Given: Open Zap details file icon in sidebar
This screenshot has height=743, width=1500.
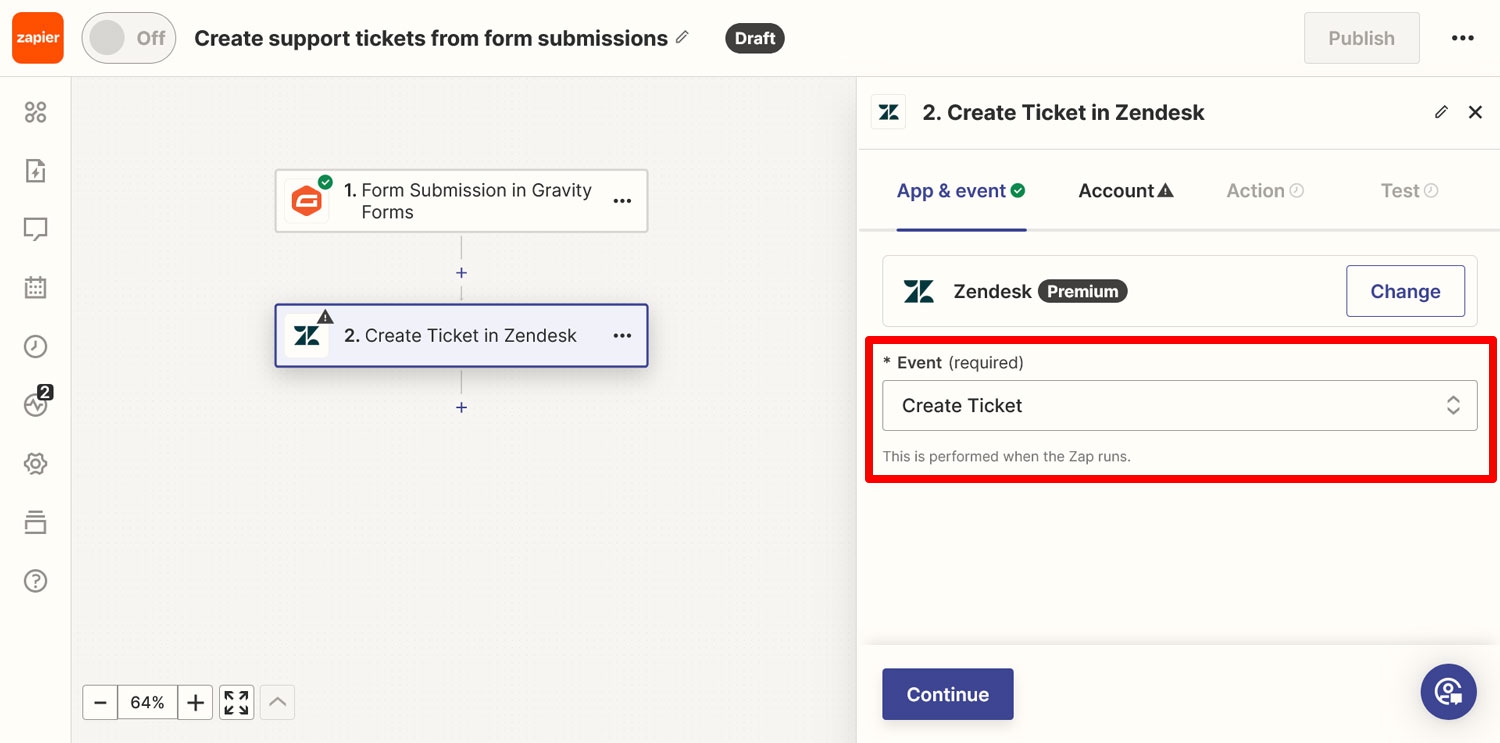Looking at the screenshot, I should coord(35,171).
